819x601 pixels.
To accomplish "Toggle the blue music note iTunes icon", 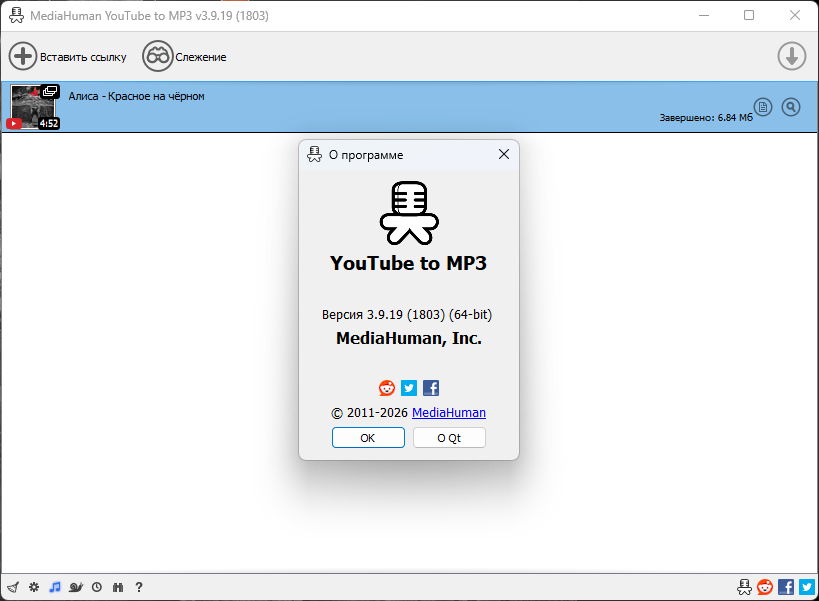I will 55,587.
